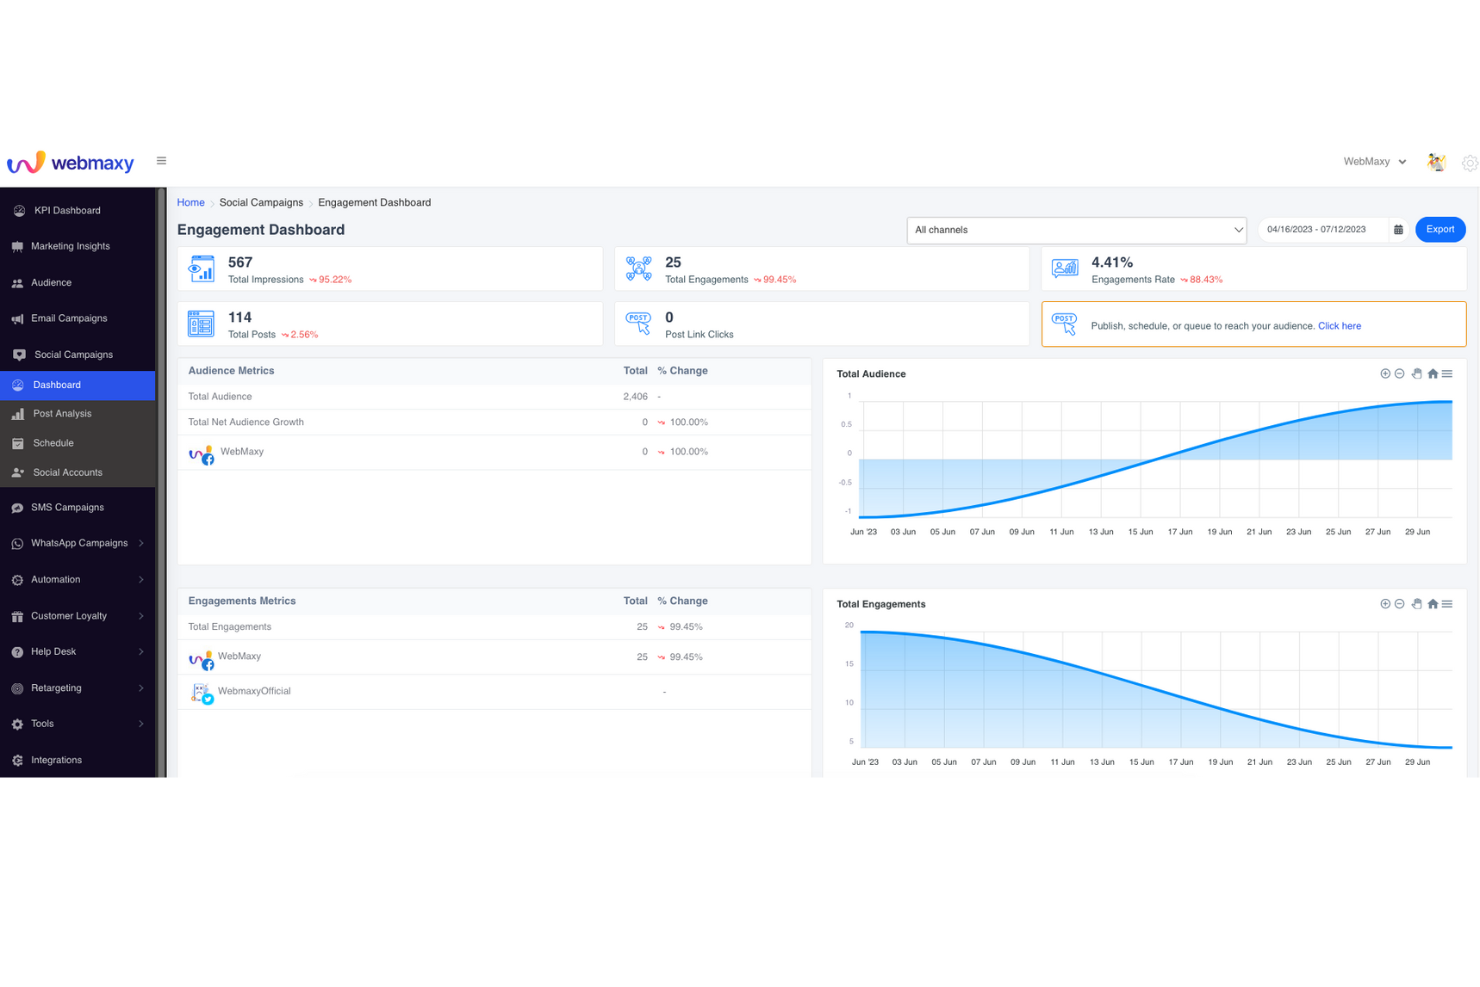Click the webmaxy logo

[x=70, y=162]
